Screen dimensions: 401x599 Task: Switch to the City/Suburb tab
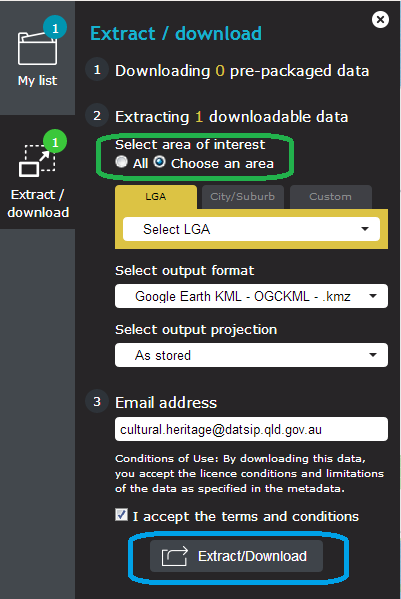click(x=243, y=197)
